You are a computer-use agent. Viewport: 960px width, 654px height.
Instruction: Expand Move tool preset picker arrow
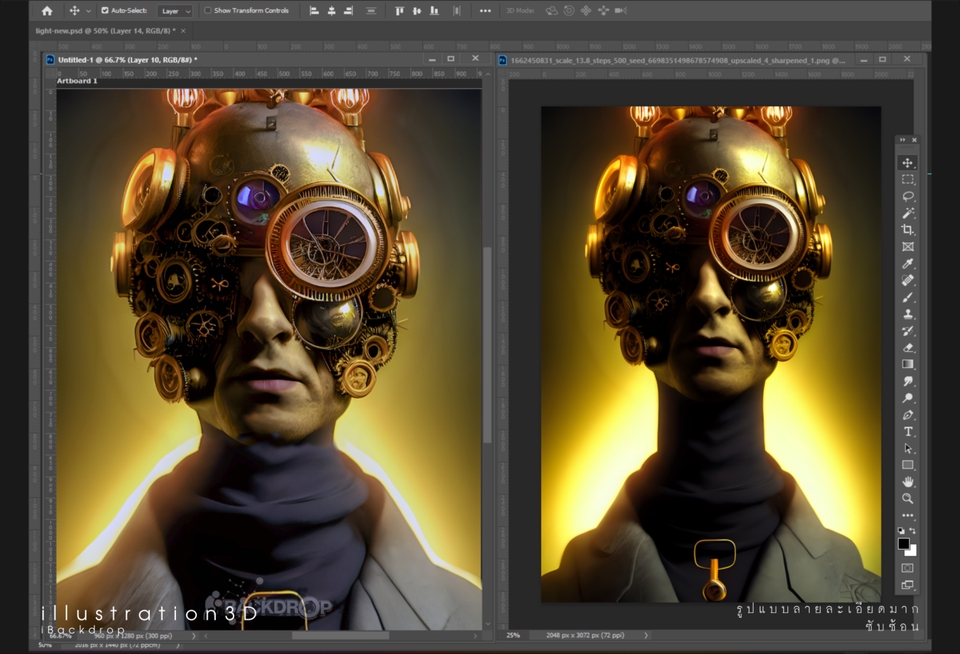pyautogui.click(x=88, y=11)
